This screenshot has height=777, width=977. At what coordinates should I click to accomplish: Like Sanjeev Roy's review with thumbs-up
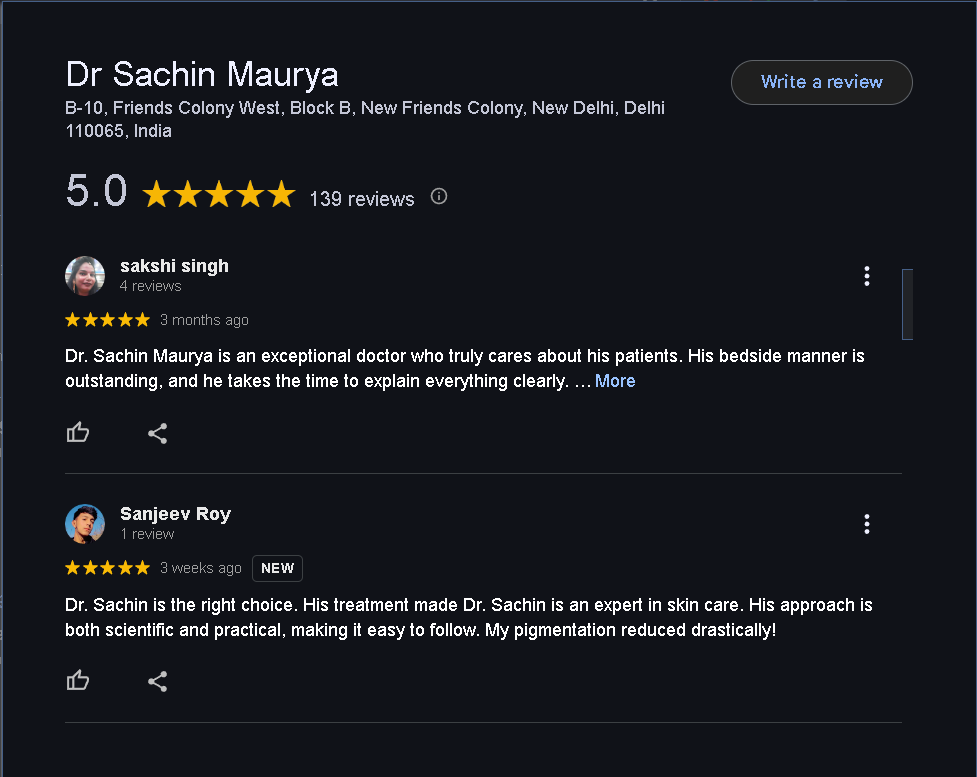click(78, 681)
